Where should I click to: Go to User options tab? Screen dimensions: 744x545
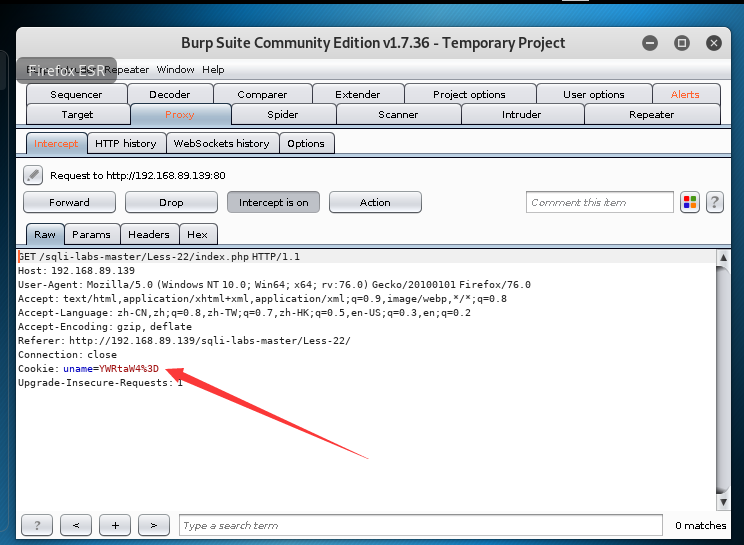pyautogui.click(x=594, y=94)
